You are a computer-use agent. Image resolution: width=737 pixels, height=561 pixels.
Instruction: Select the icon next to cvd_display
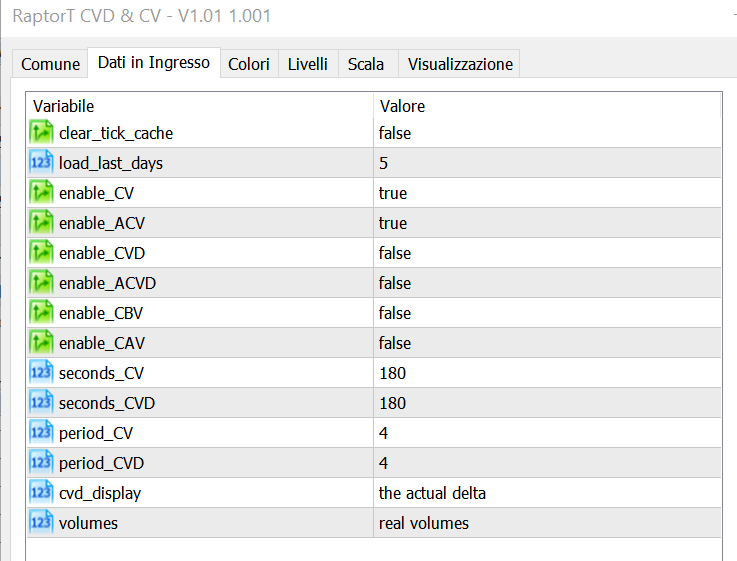(x=41, y=493)
